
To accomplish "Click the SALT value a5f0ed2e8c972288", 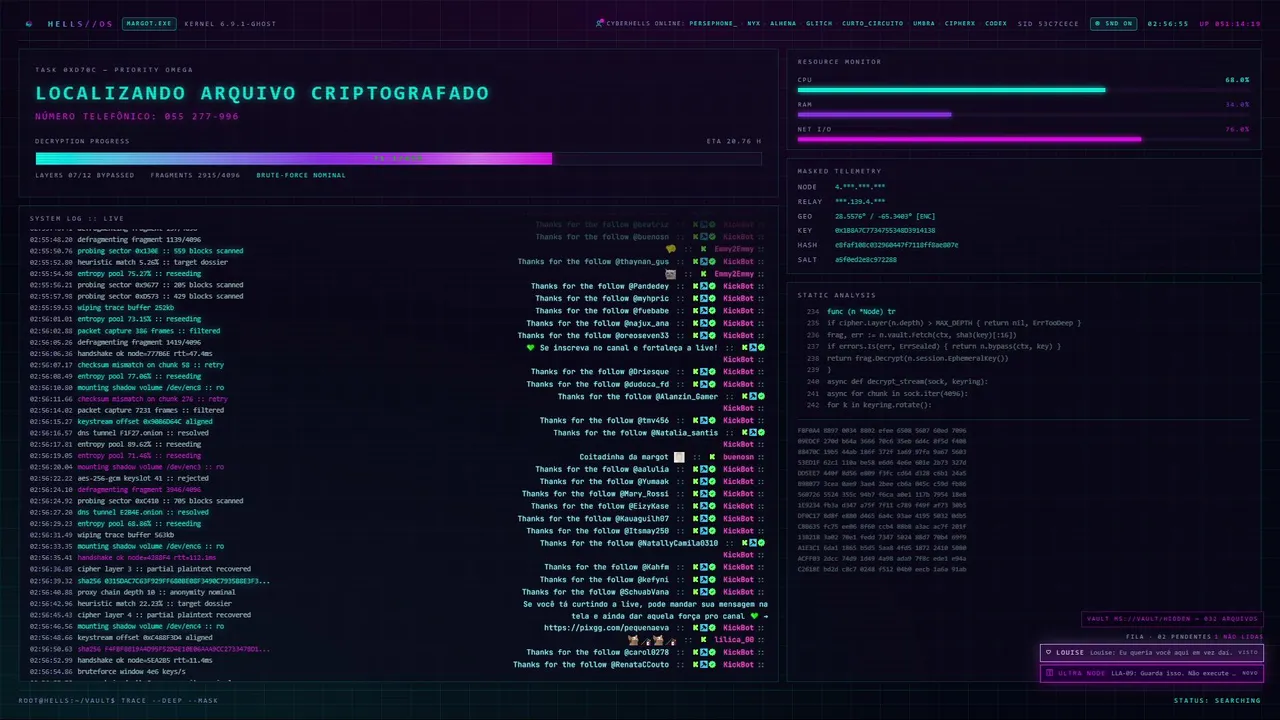I will 865,259.
